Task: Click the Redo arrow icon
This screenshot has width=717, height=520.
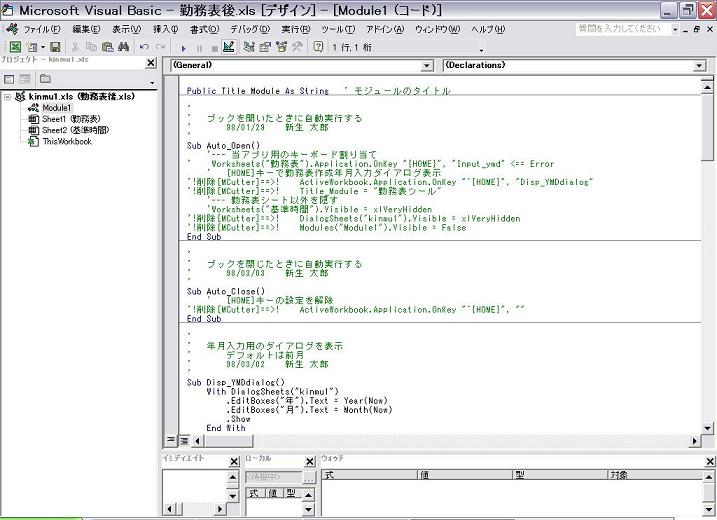Action: 161,47
